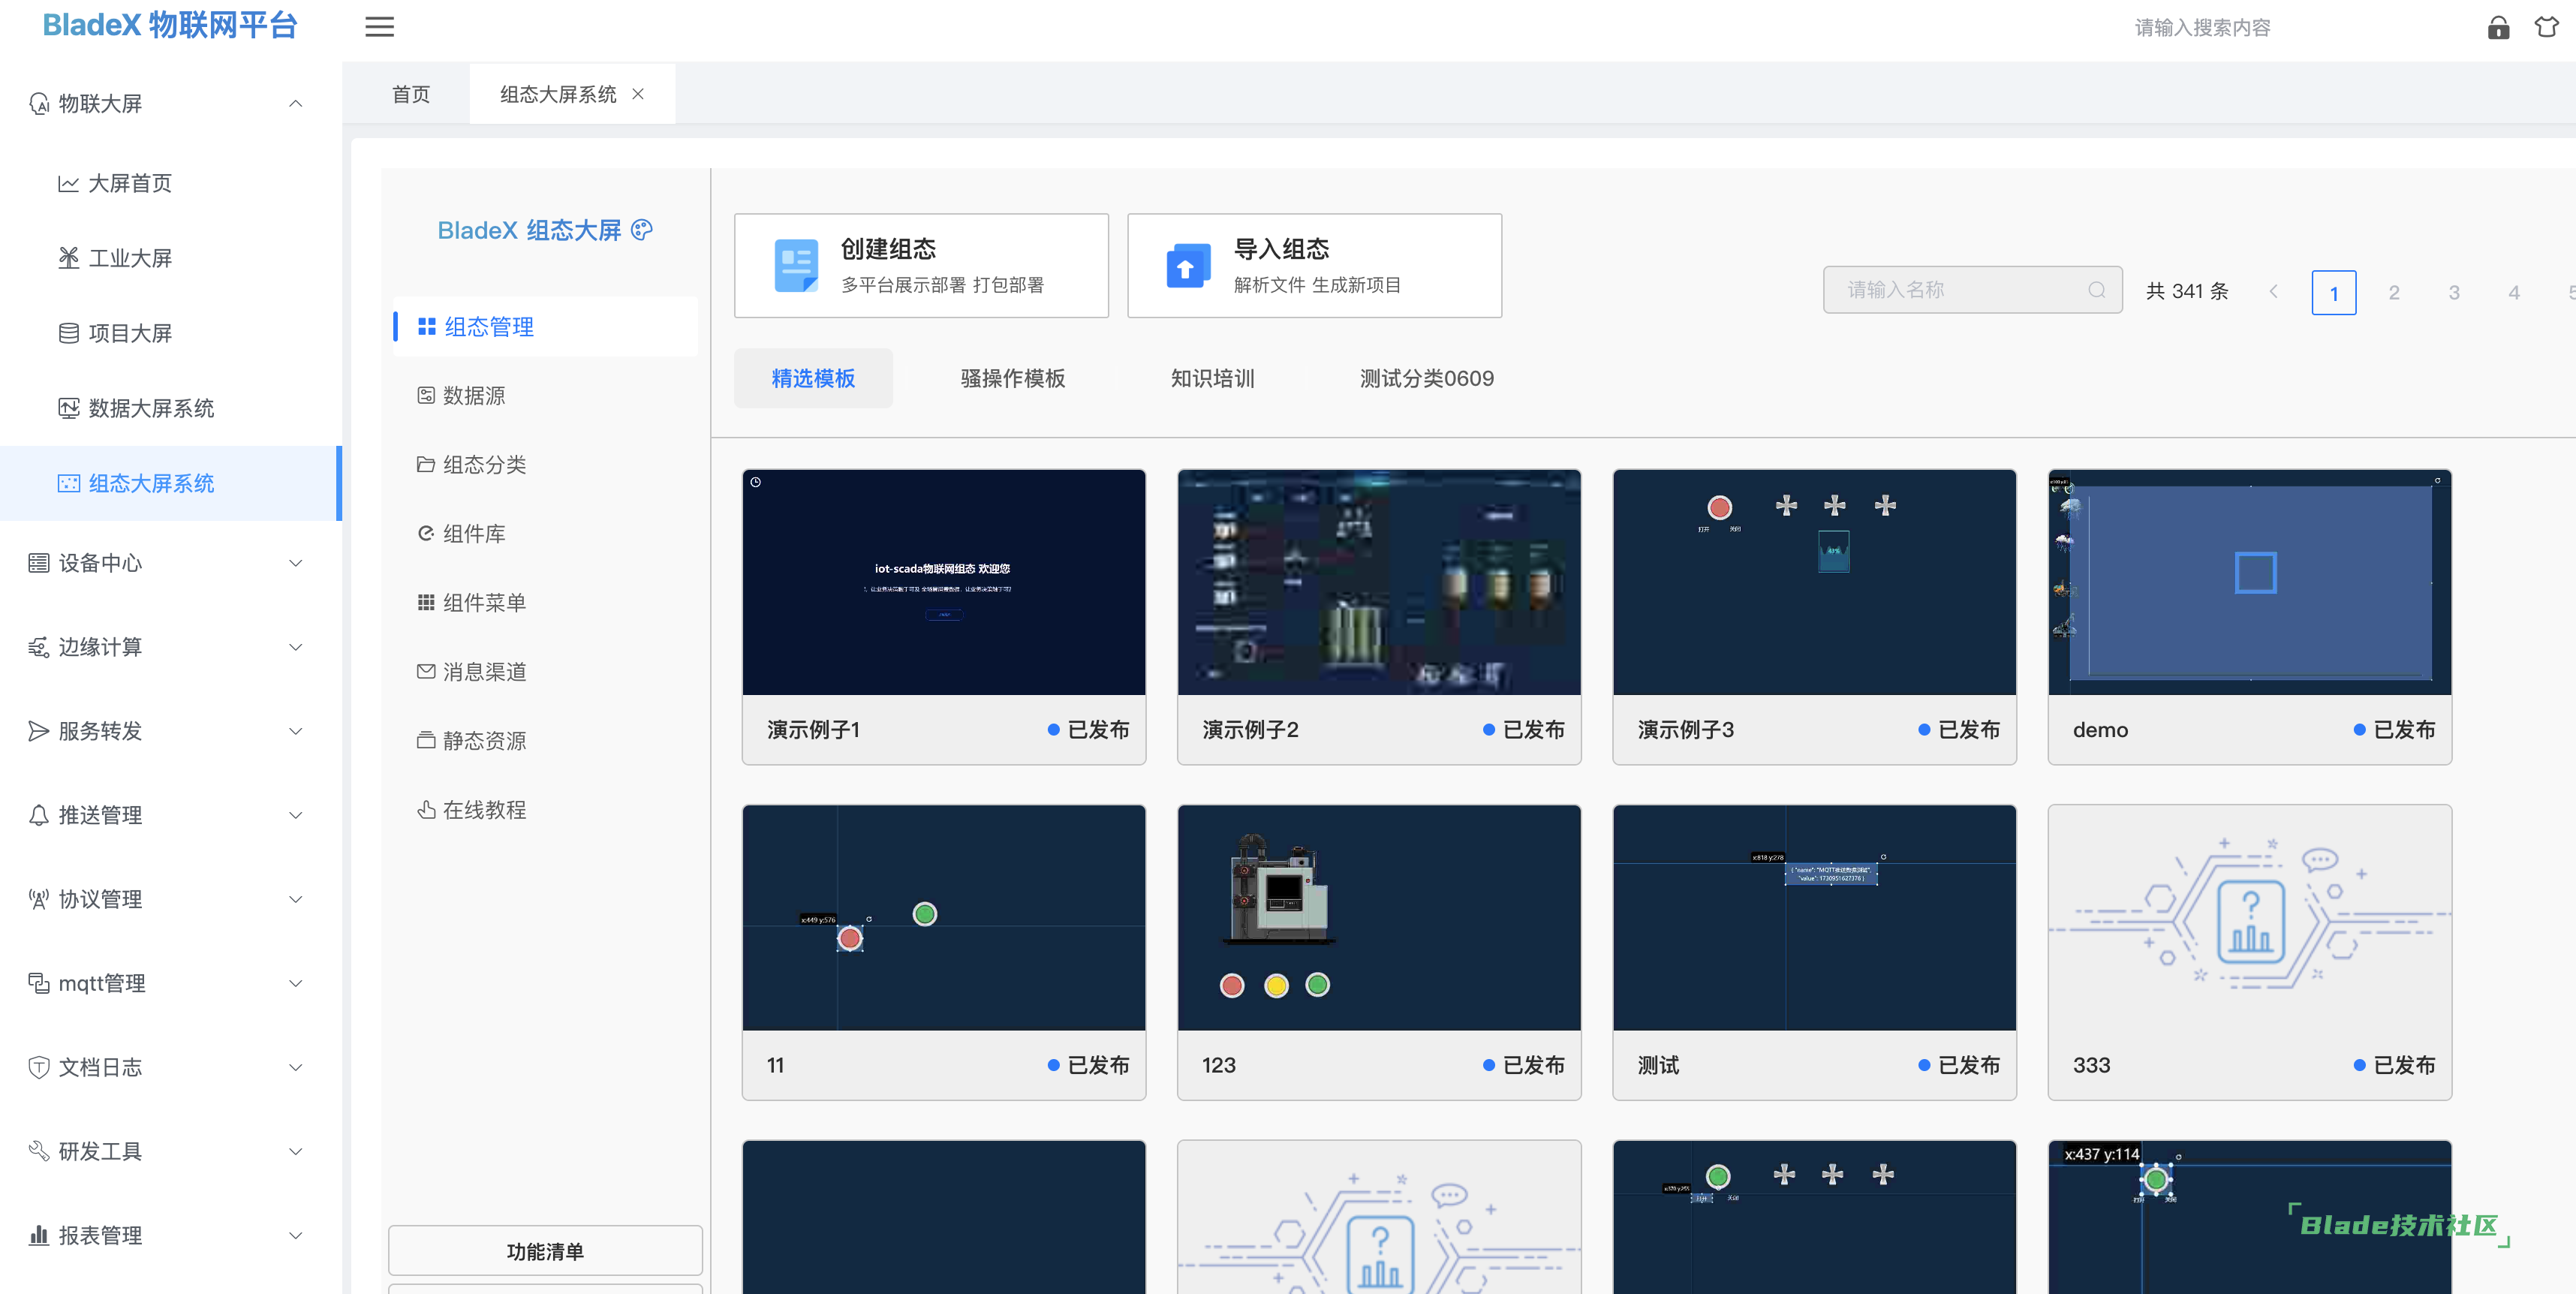Expand the 边缘计算 menu
The height and width of the screenshot is (1294, 2576).
point(296,647)
